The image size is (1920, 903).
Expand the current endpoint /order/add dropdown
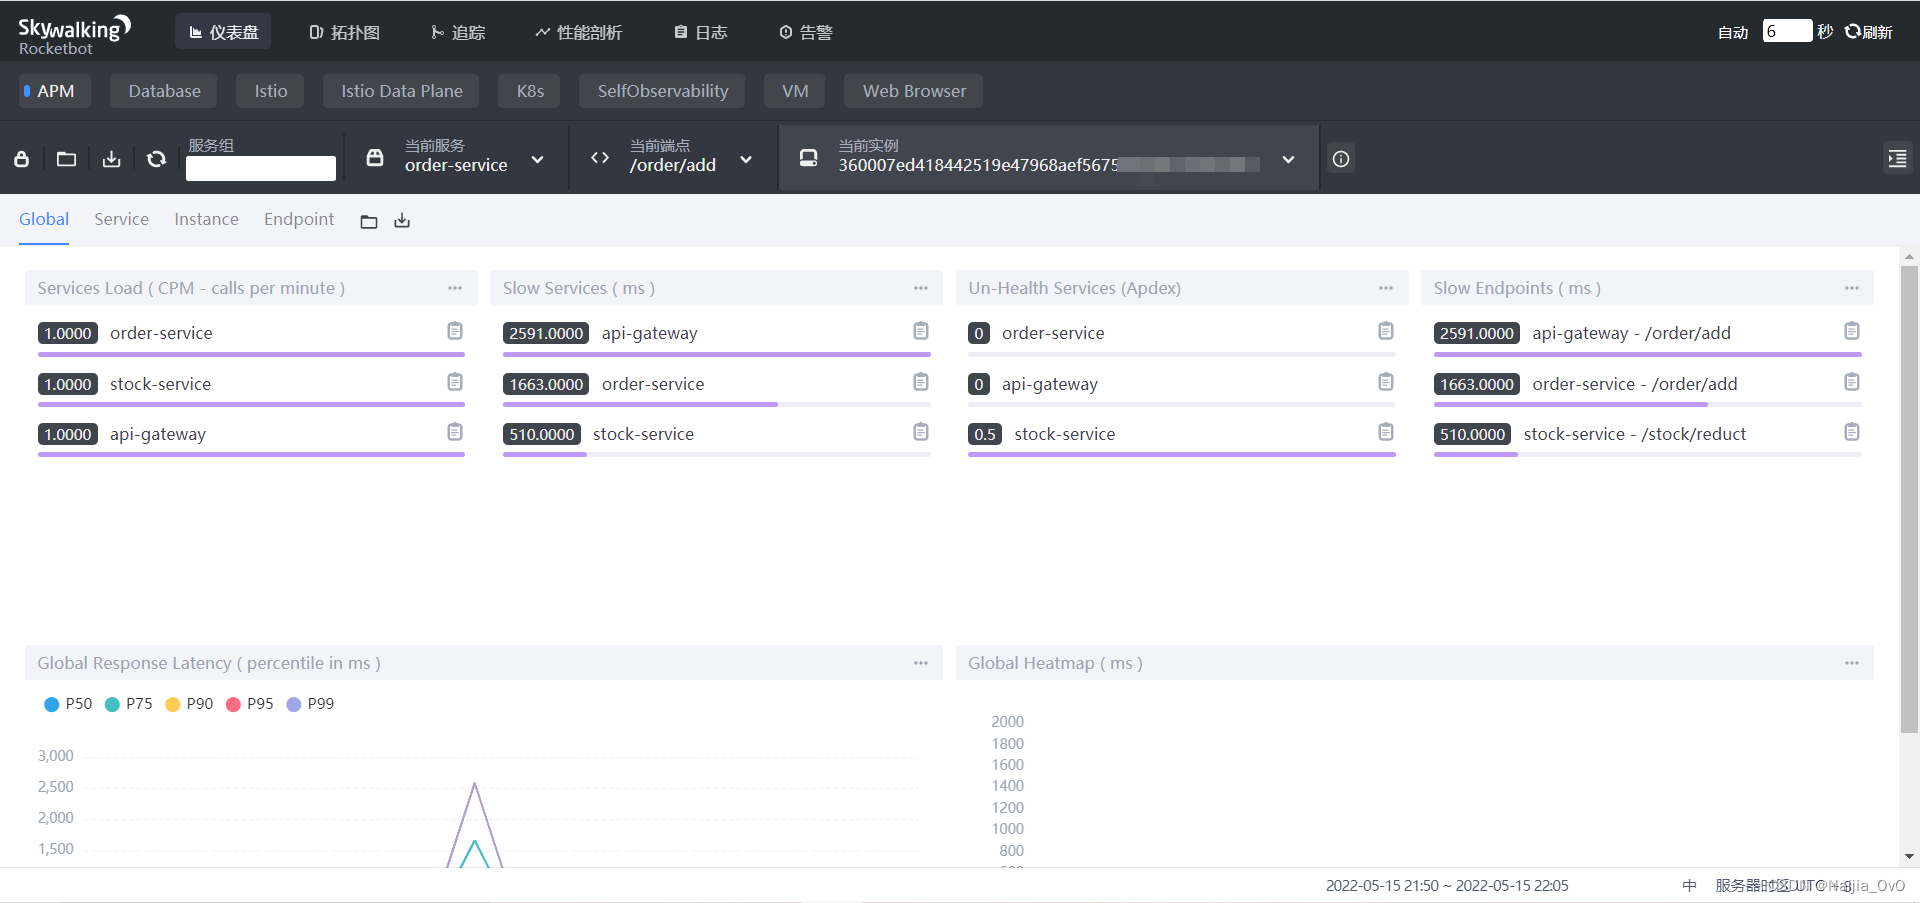[746, 159]
